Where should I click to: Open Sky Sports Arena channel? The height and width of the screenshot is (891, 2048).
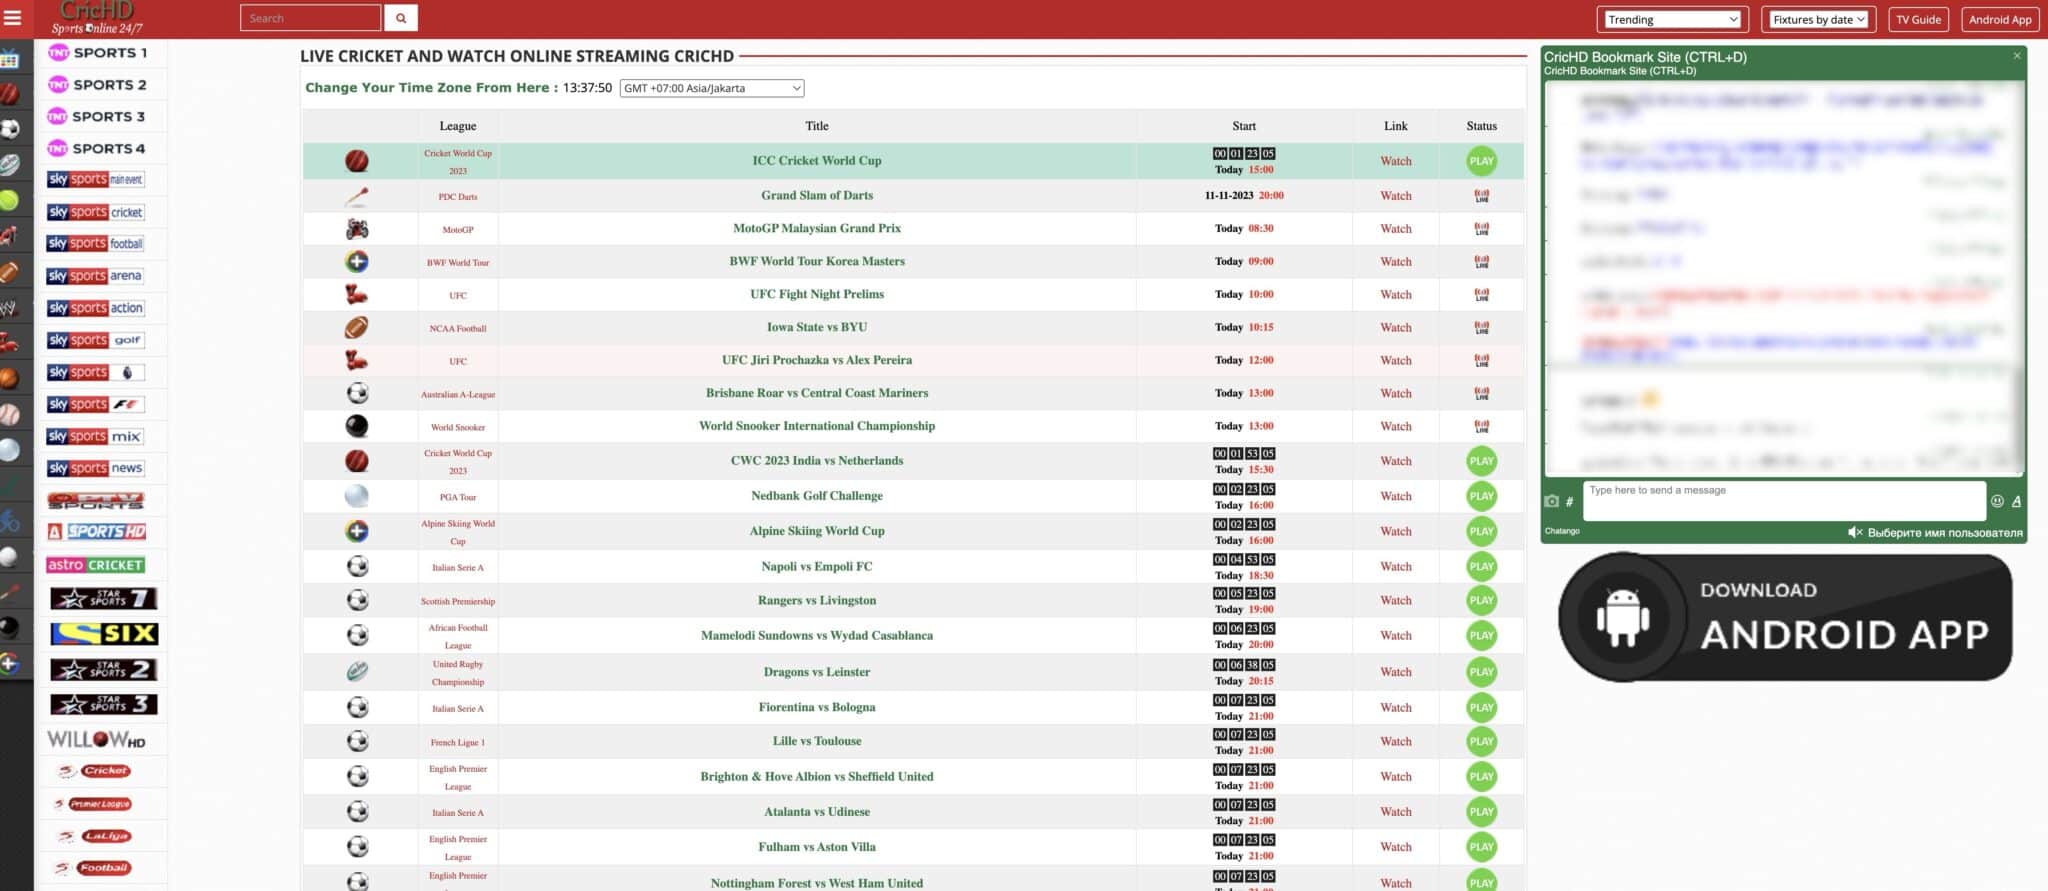tap(96, 276)
